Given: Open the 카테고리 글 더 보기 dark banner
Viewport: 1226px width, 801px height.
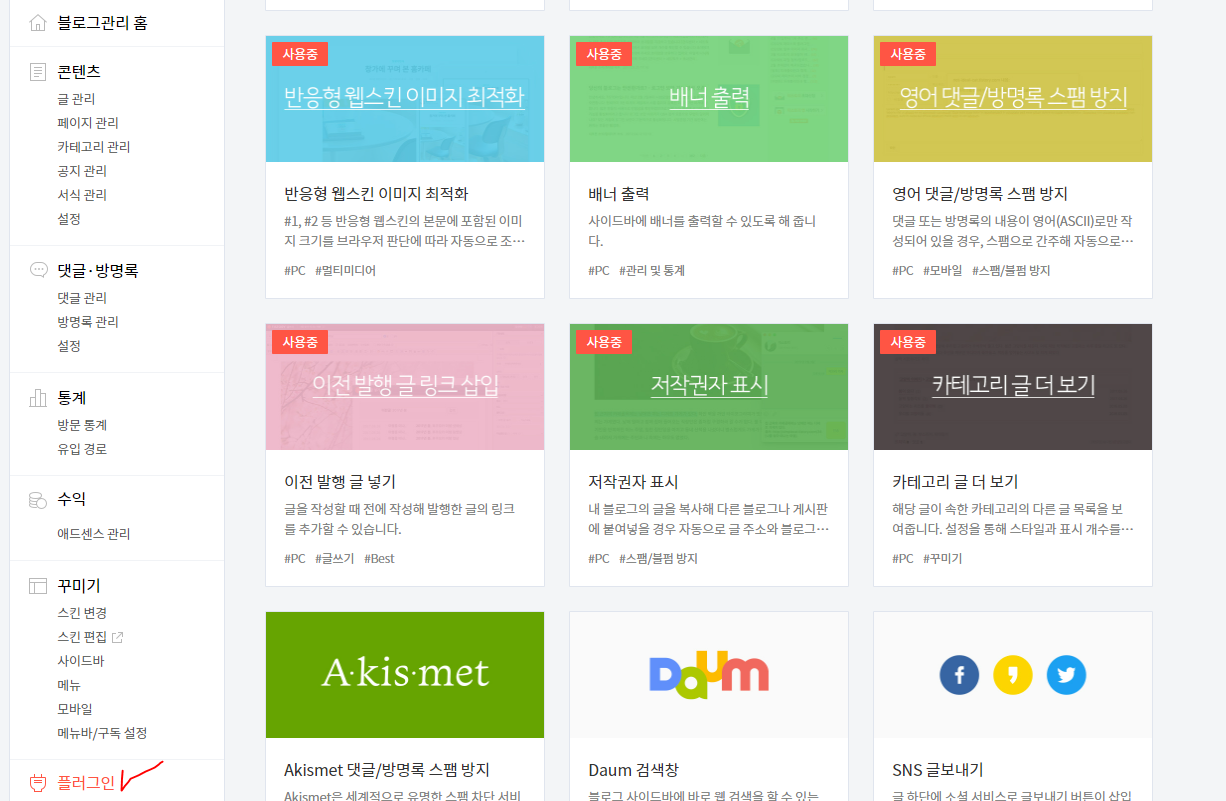Looking at the screenshot, I should (1013, 387).
